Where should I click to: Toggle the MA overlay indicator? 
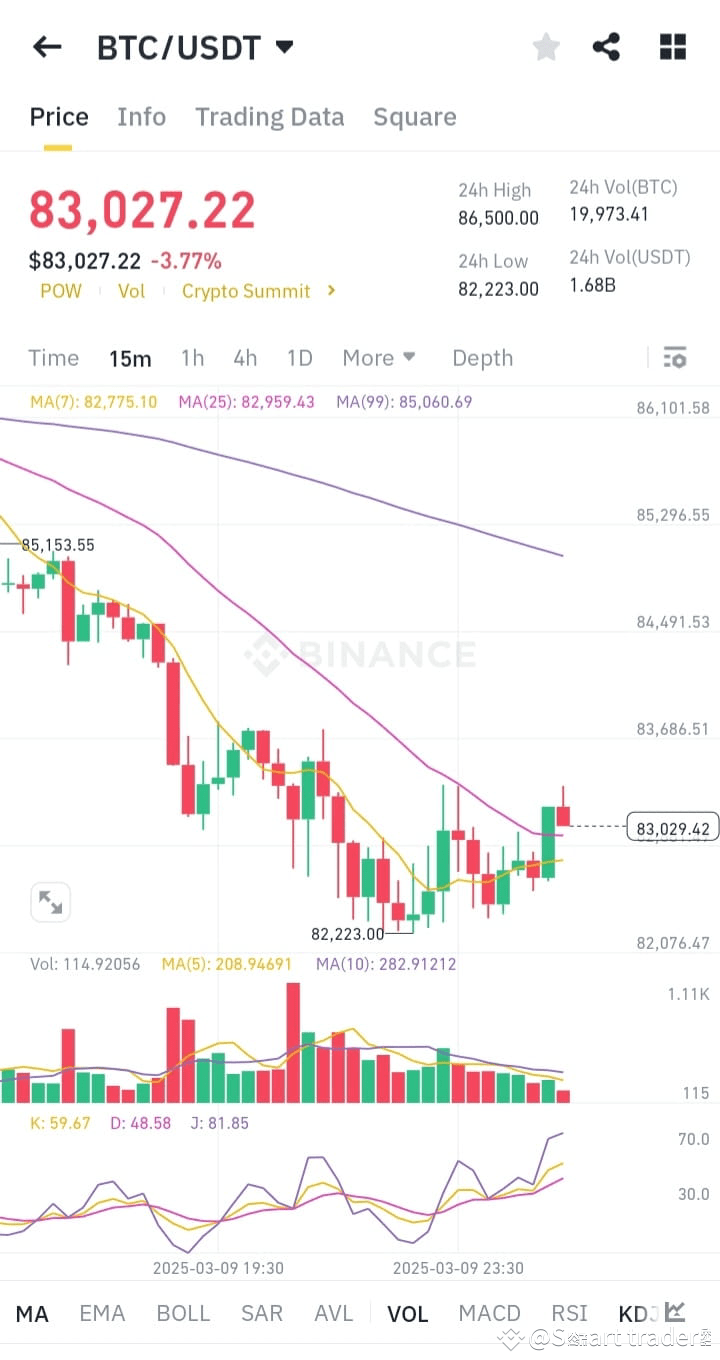32,1313
